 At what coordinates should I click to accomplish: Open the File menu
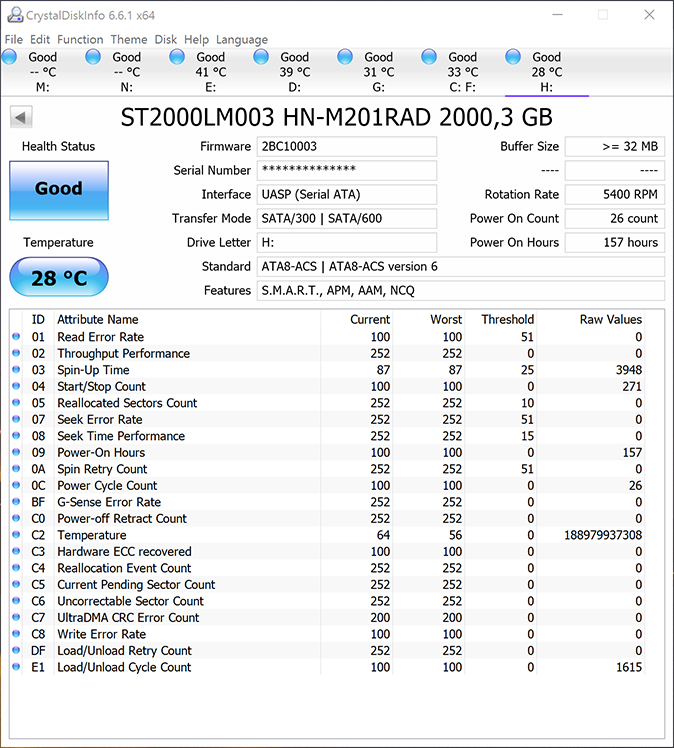14,40
